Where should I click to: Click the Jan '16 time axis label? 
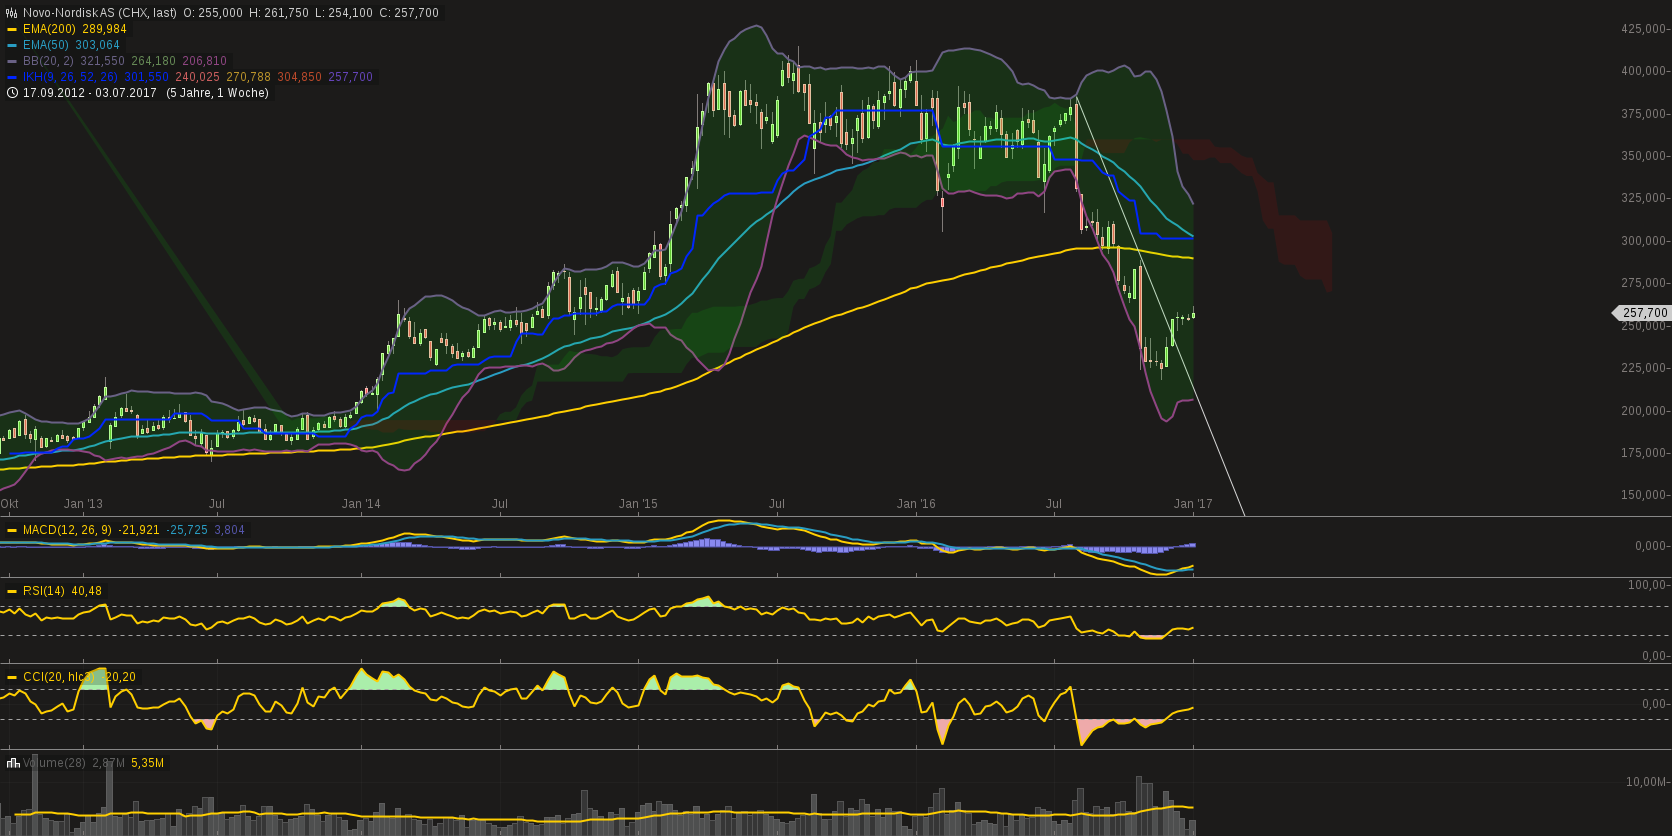[x=916, y=504]
